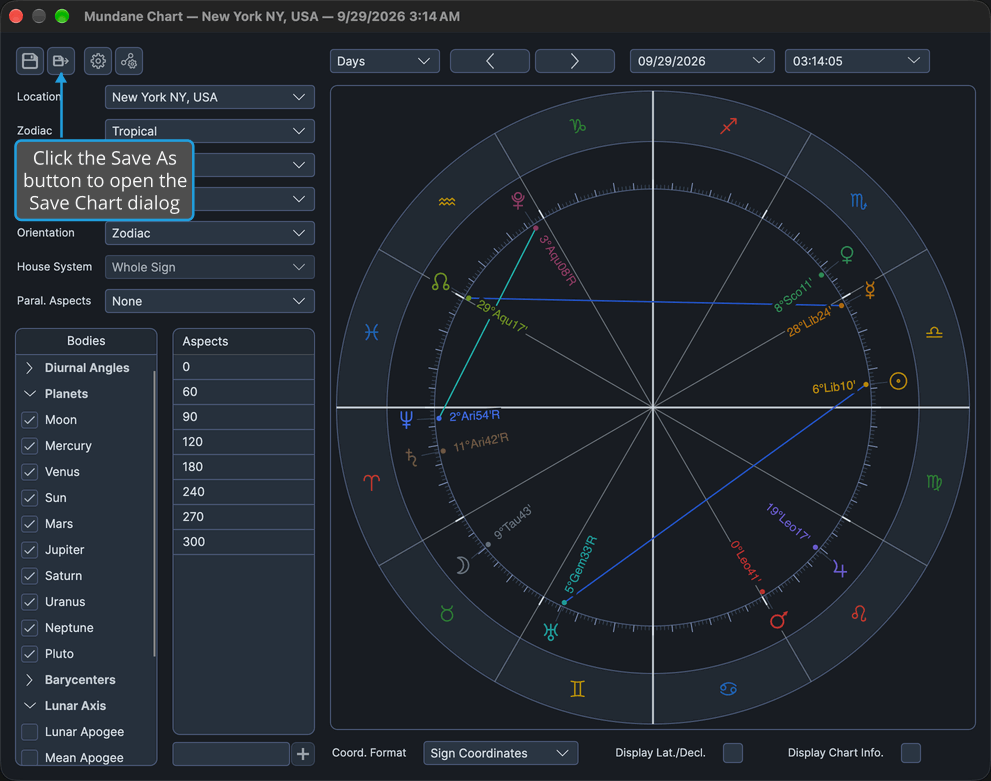Collapse the Planets group
Image resolution: width=991 pixels, height=781 pixels.
coord(29,394)
